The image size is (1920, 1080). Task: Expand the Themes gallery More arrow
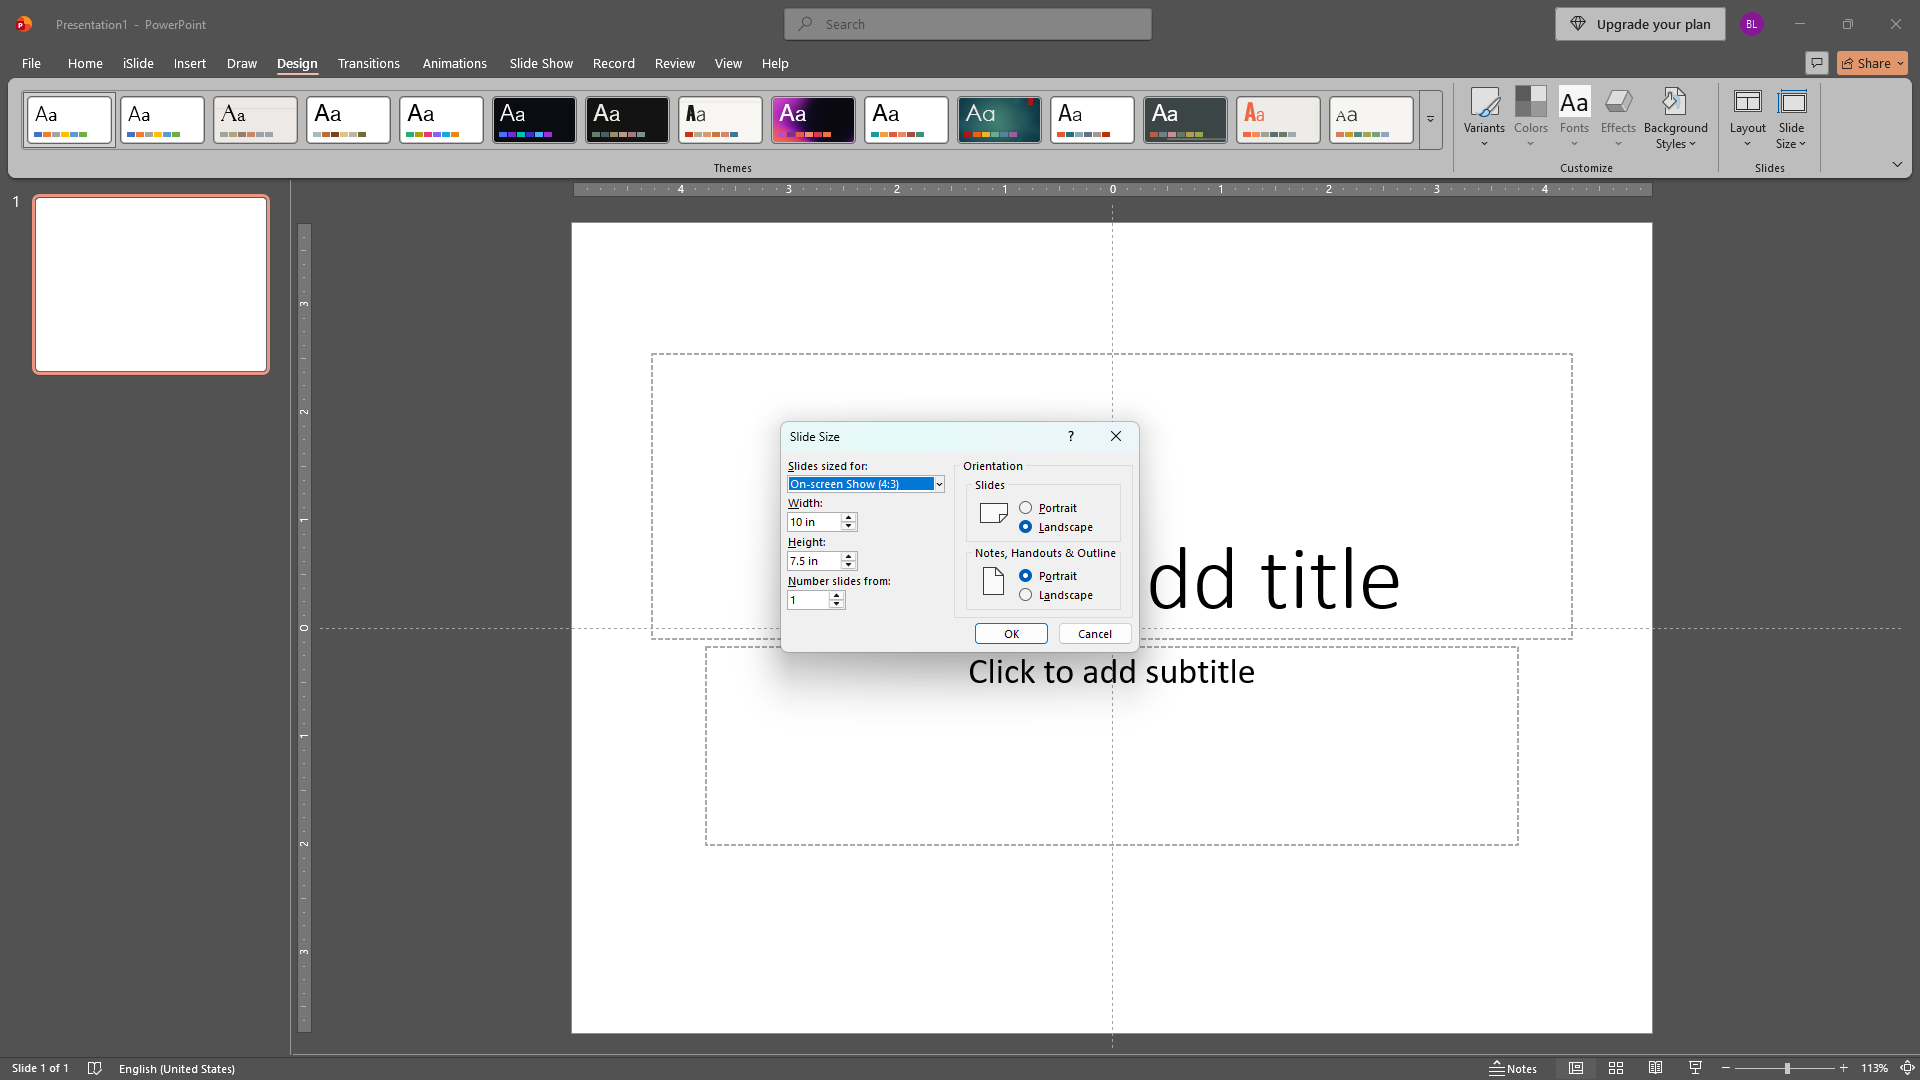point(1430,119)
